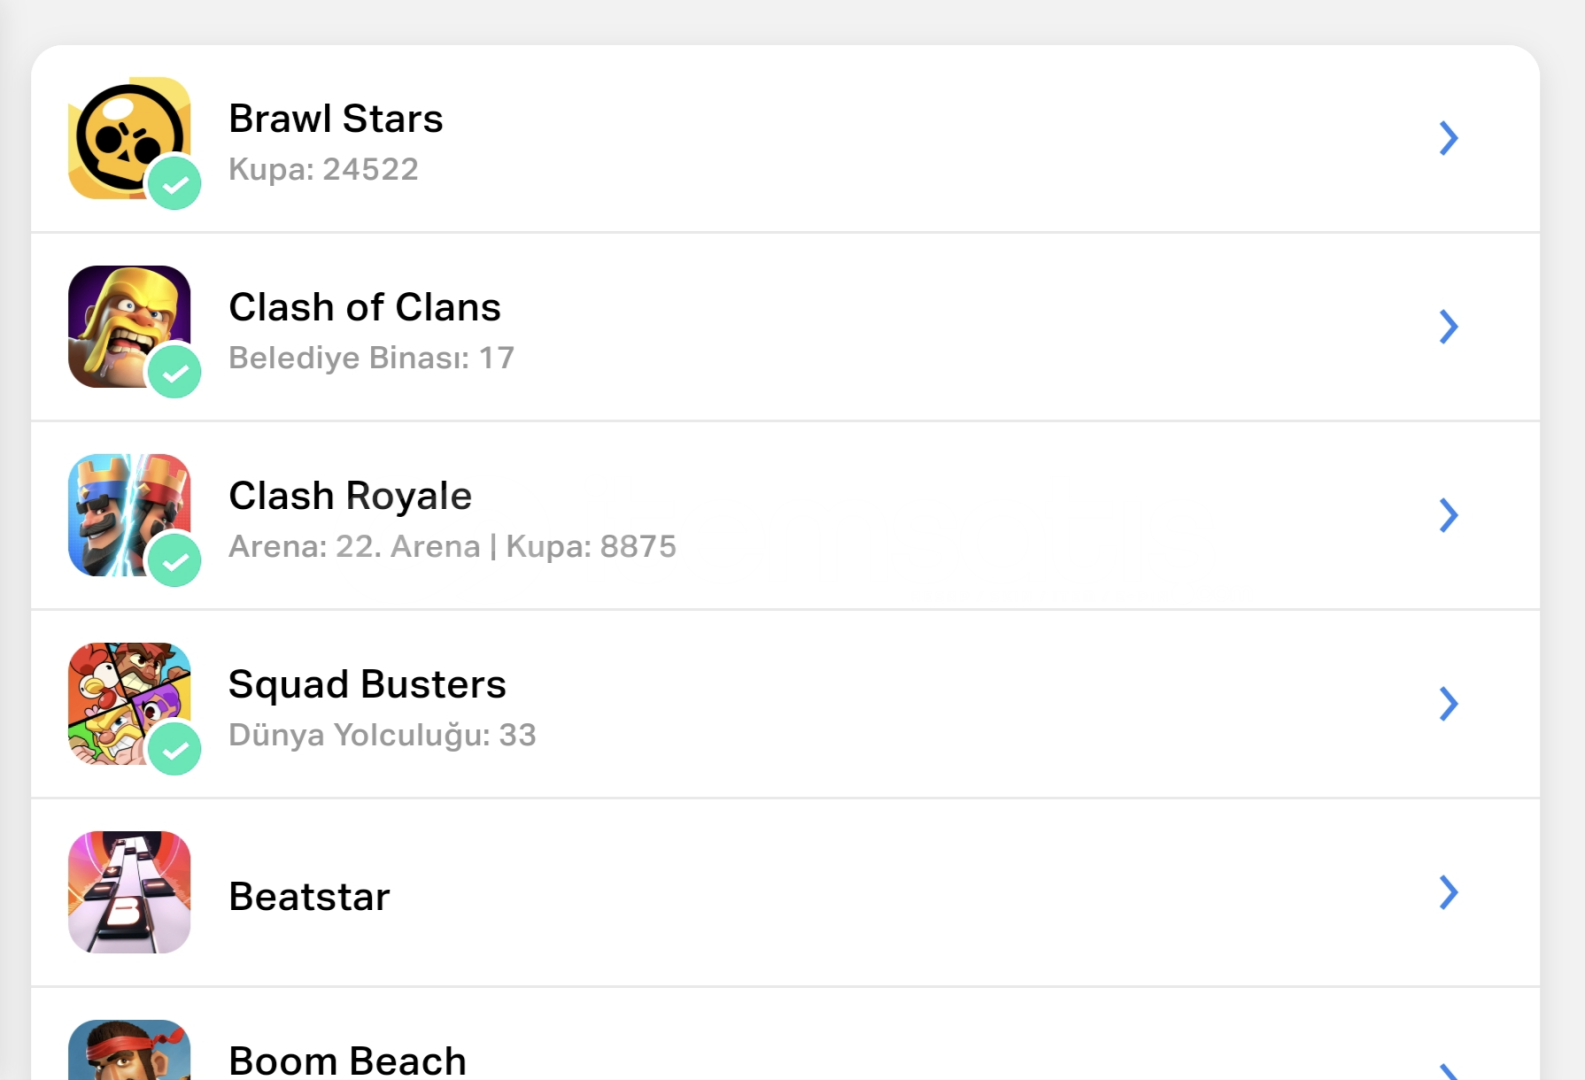1585x1080 pixels.
Task: Expand Brawl Stars using its chevron arrow
Action: point(1448,138)
